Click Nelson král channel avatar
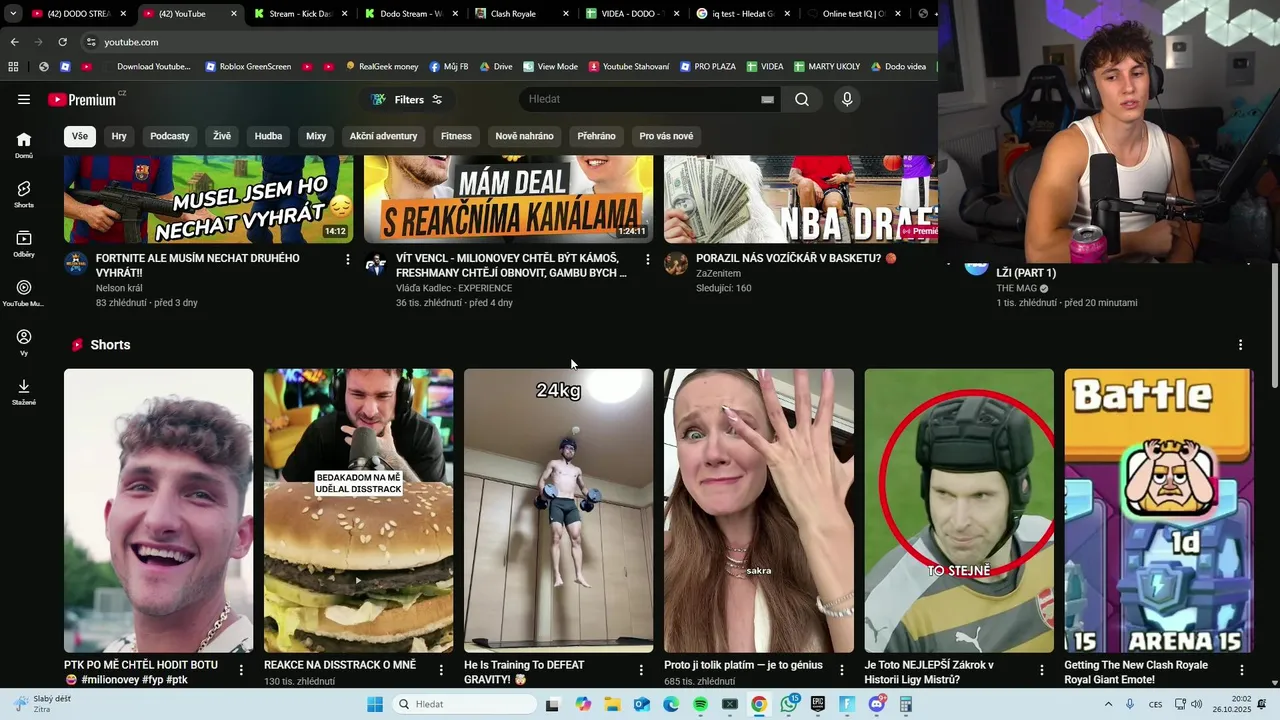 point(76,264)
